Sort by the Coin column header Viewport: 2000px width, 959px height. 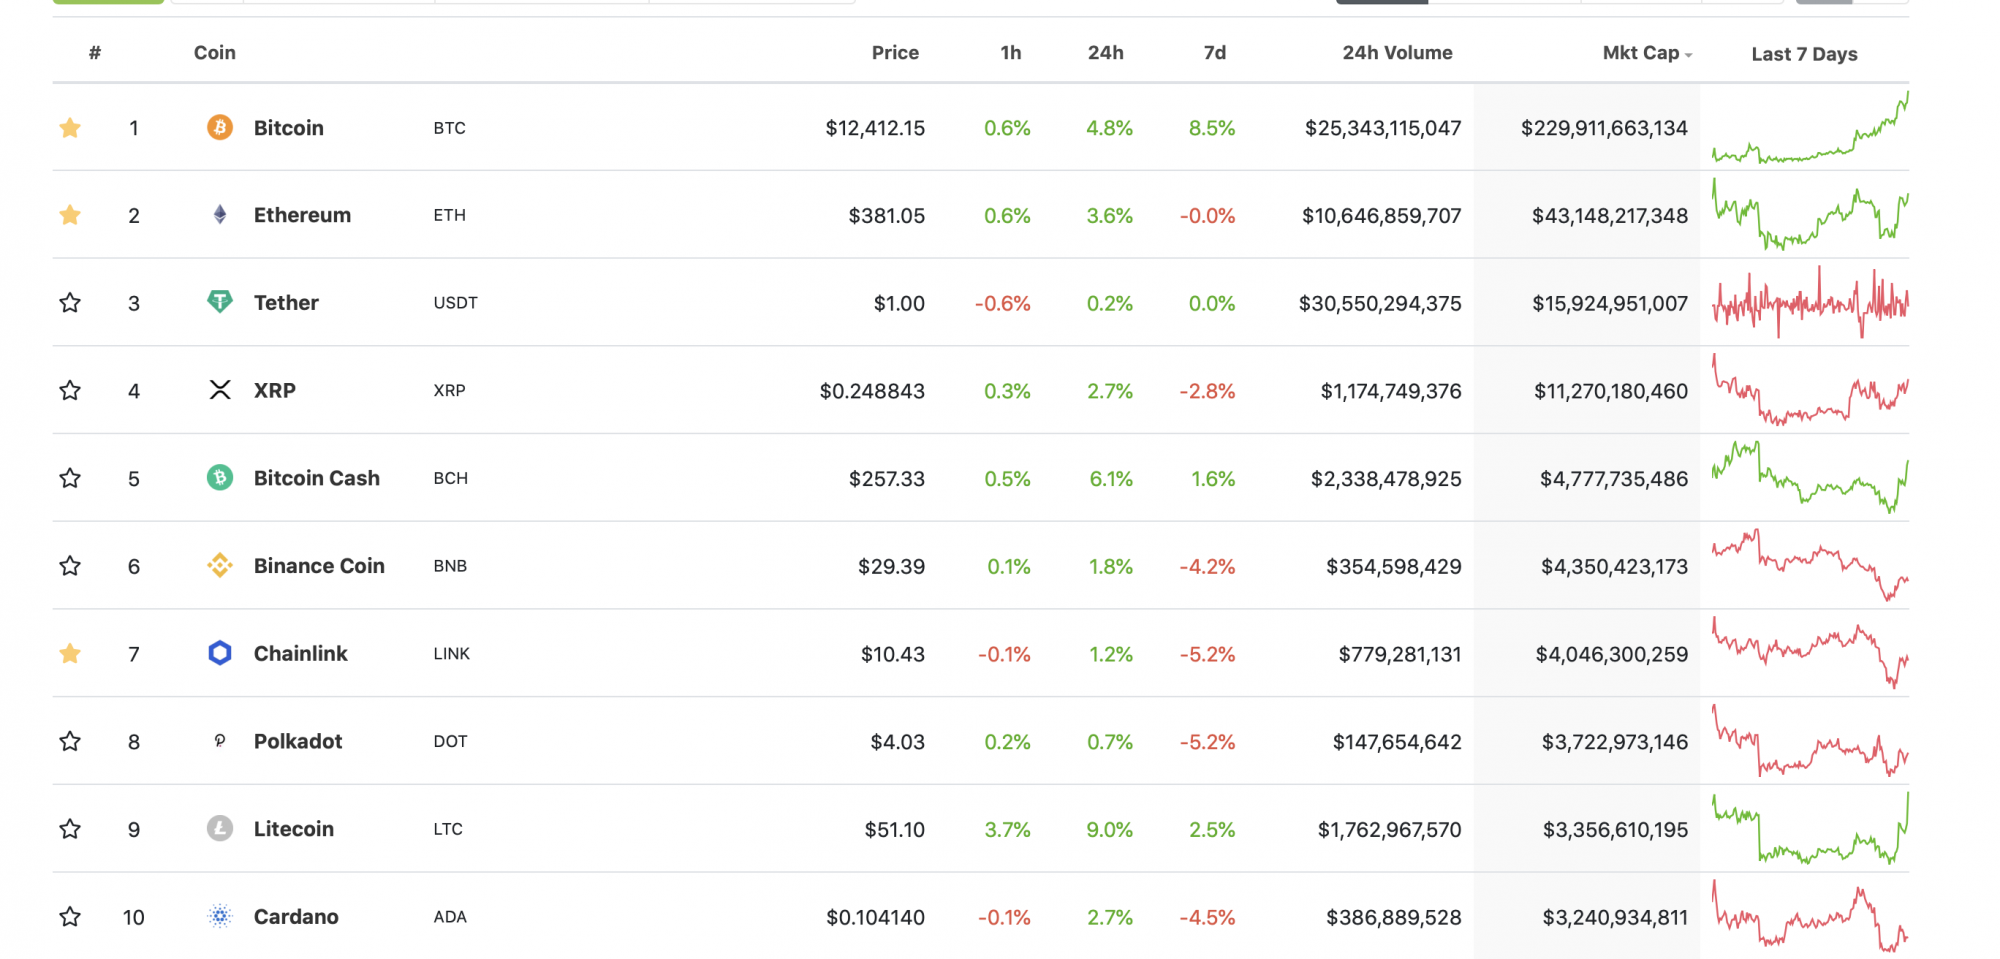click(x=215, y=53)
